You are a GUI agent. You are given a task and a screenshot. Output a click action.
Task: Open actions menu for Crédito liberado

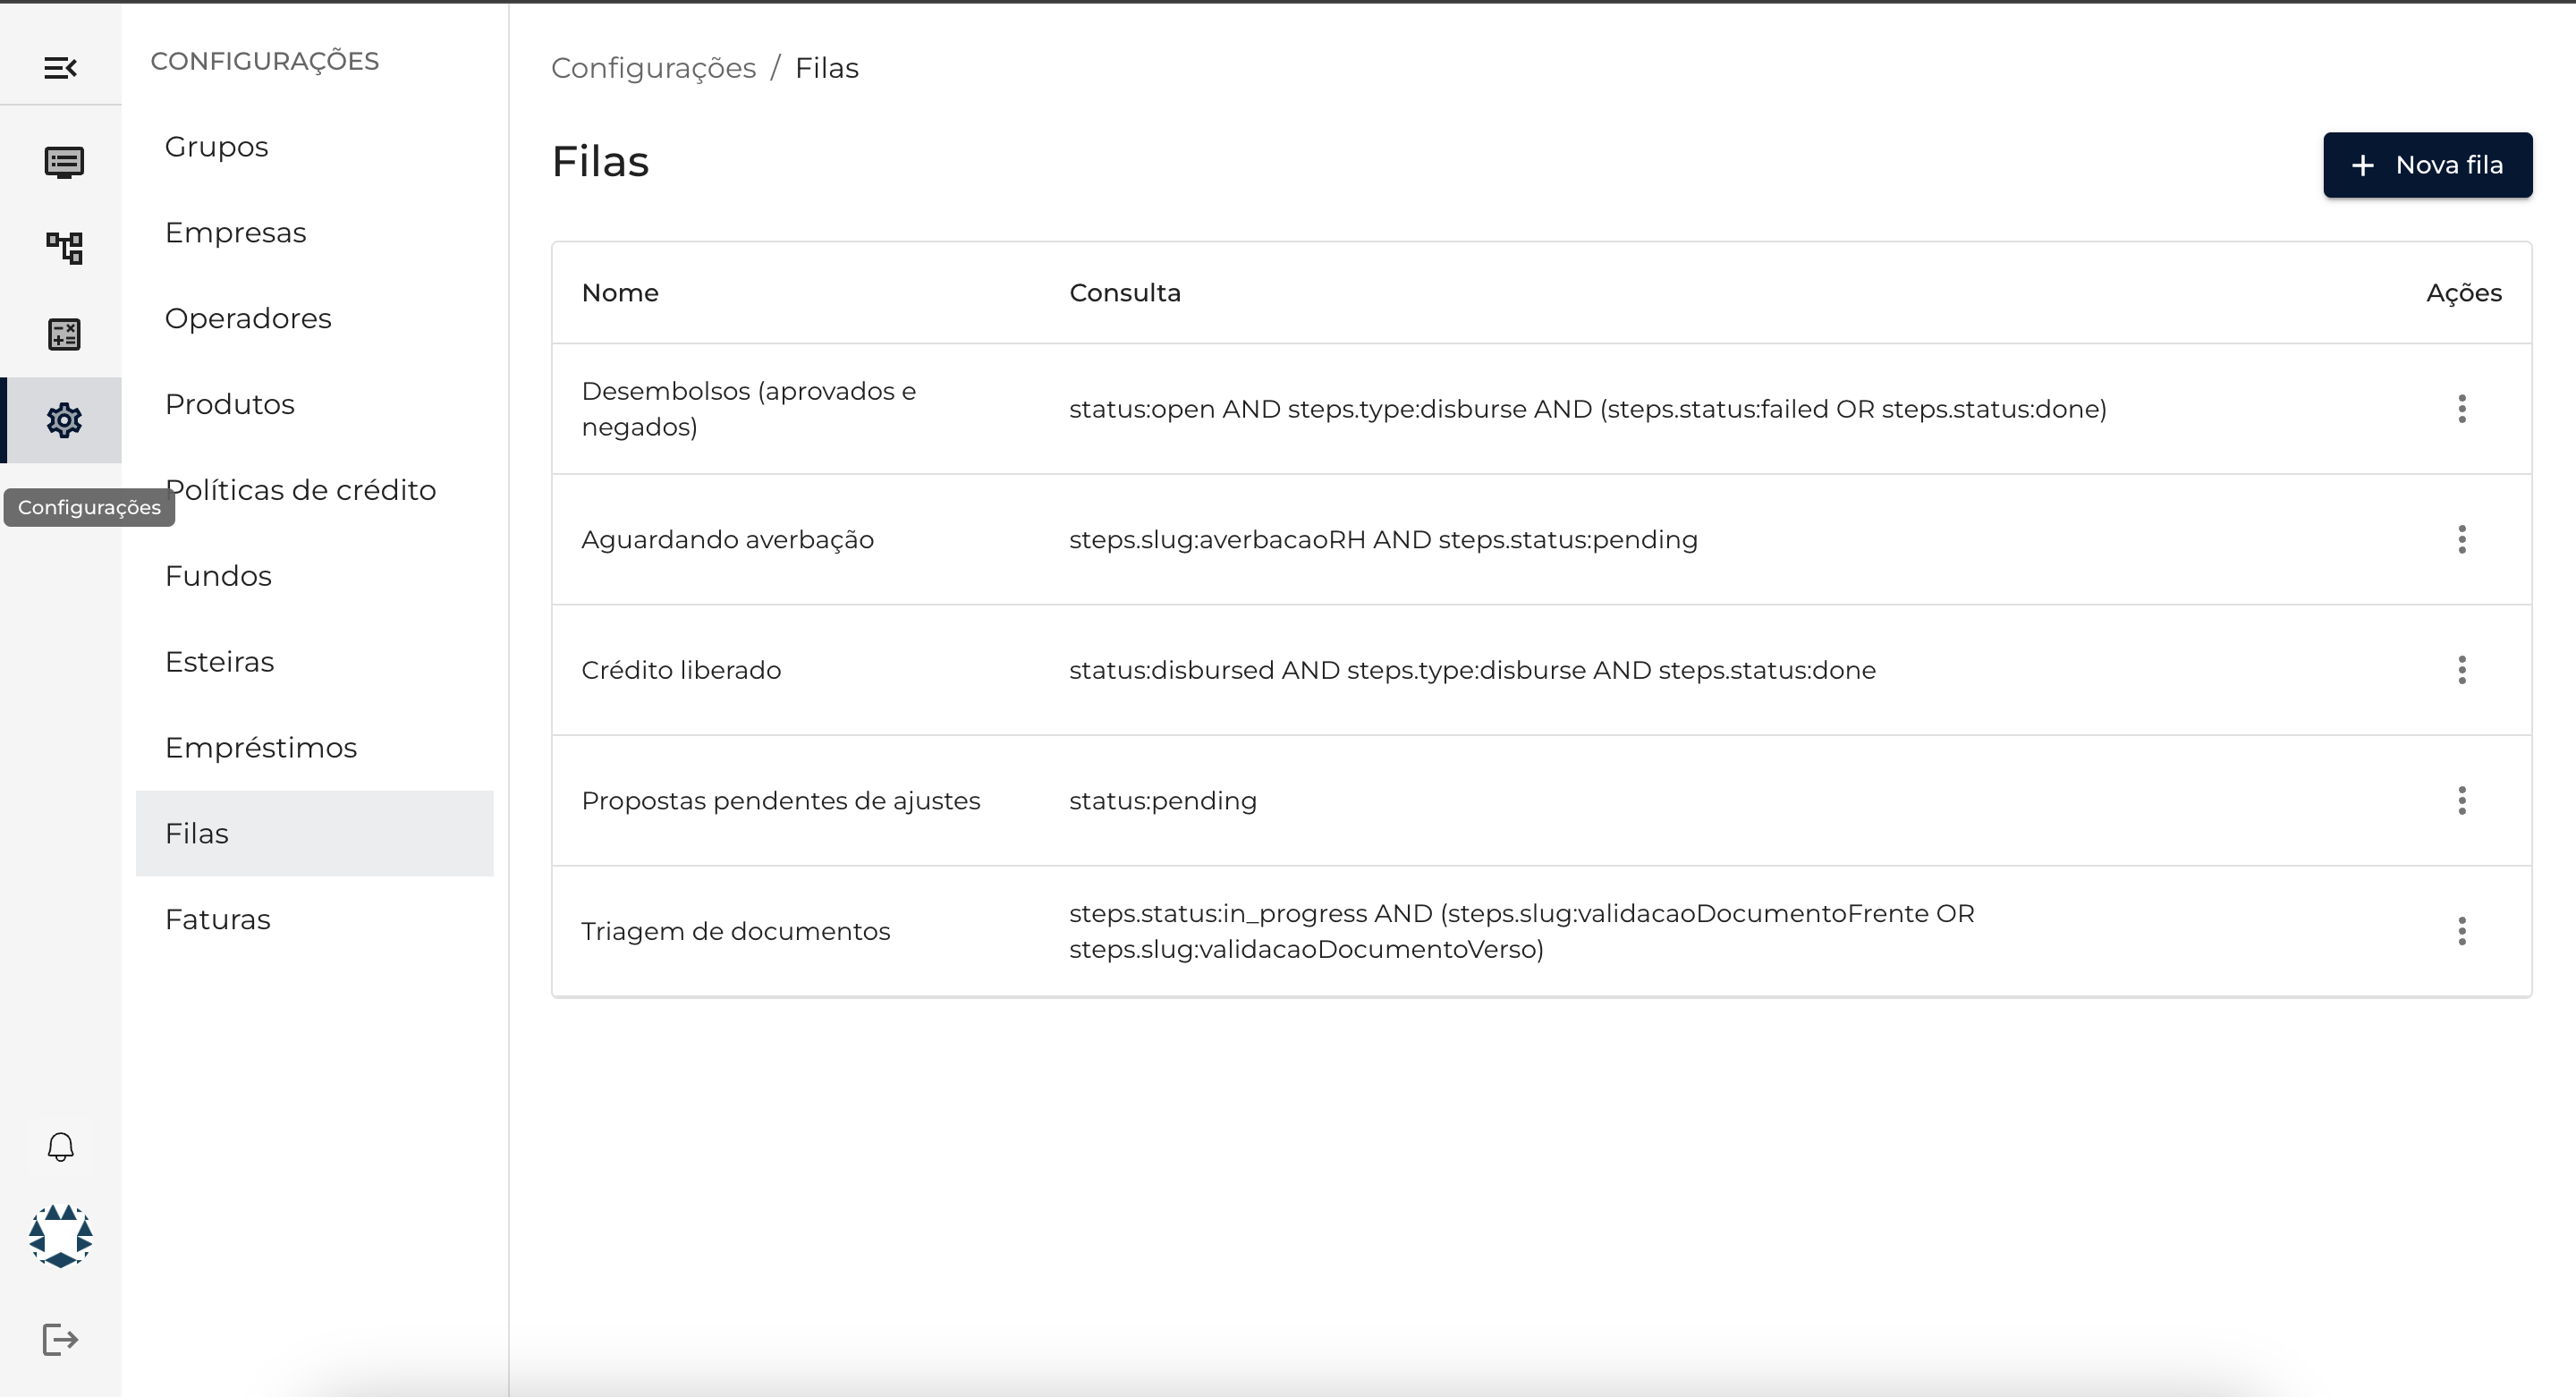point(2461,670)
